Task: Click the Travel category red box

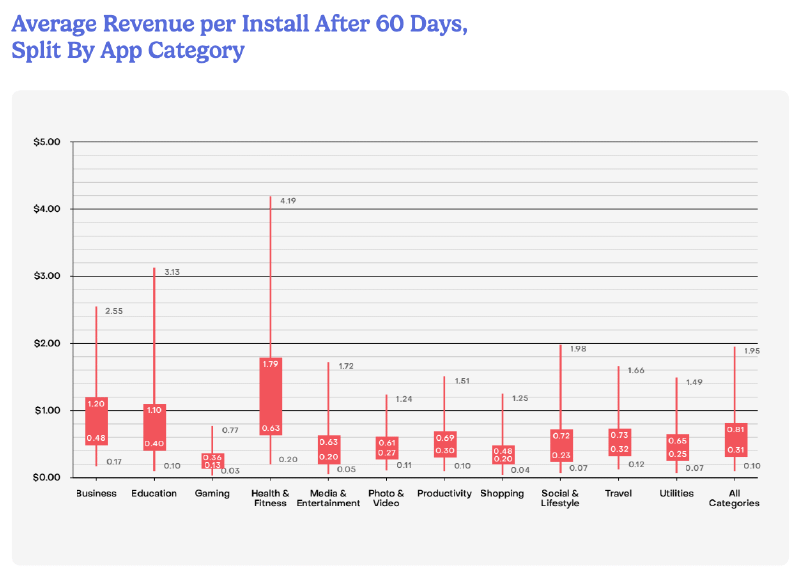Action: pyautogui.click(x=618, y=442)
